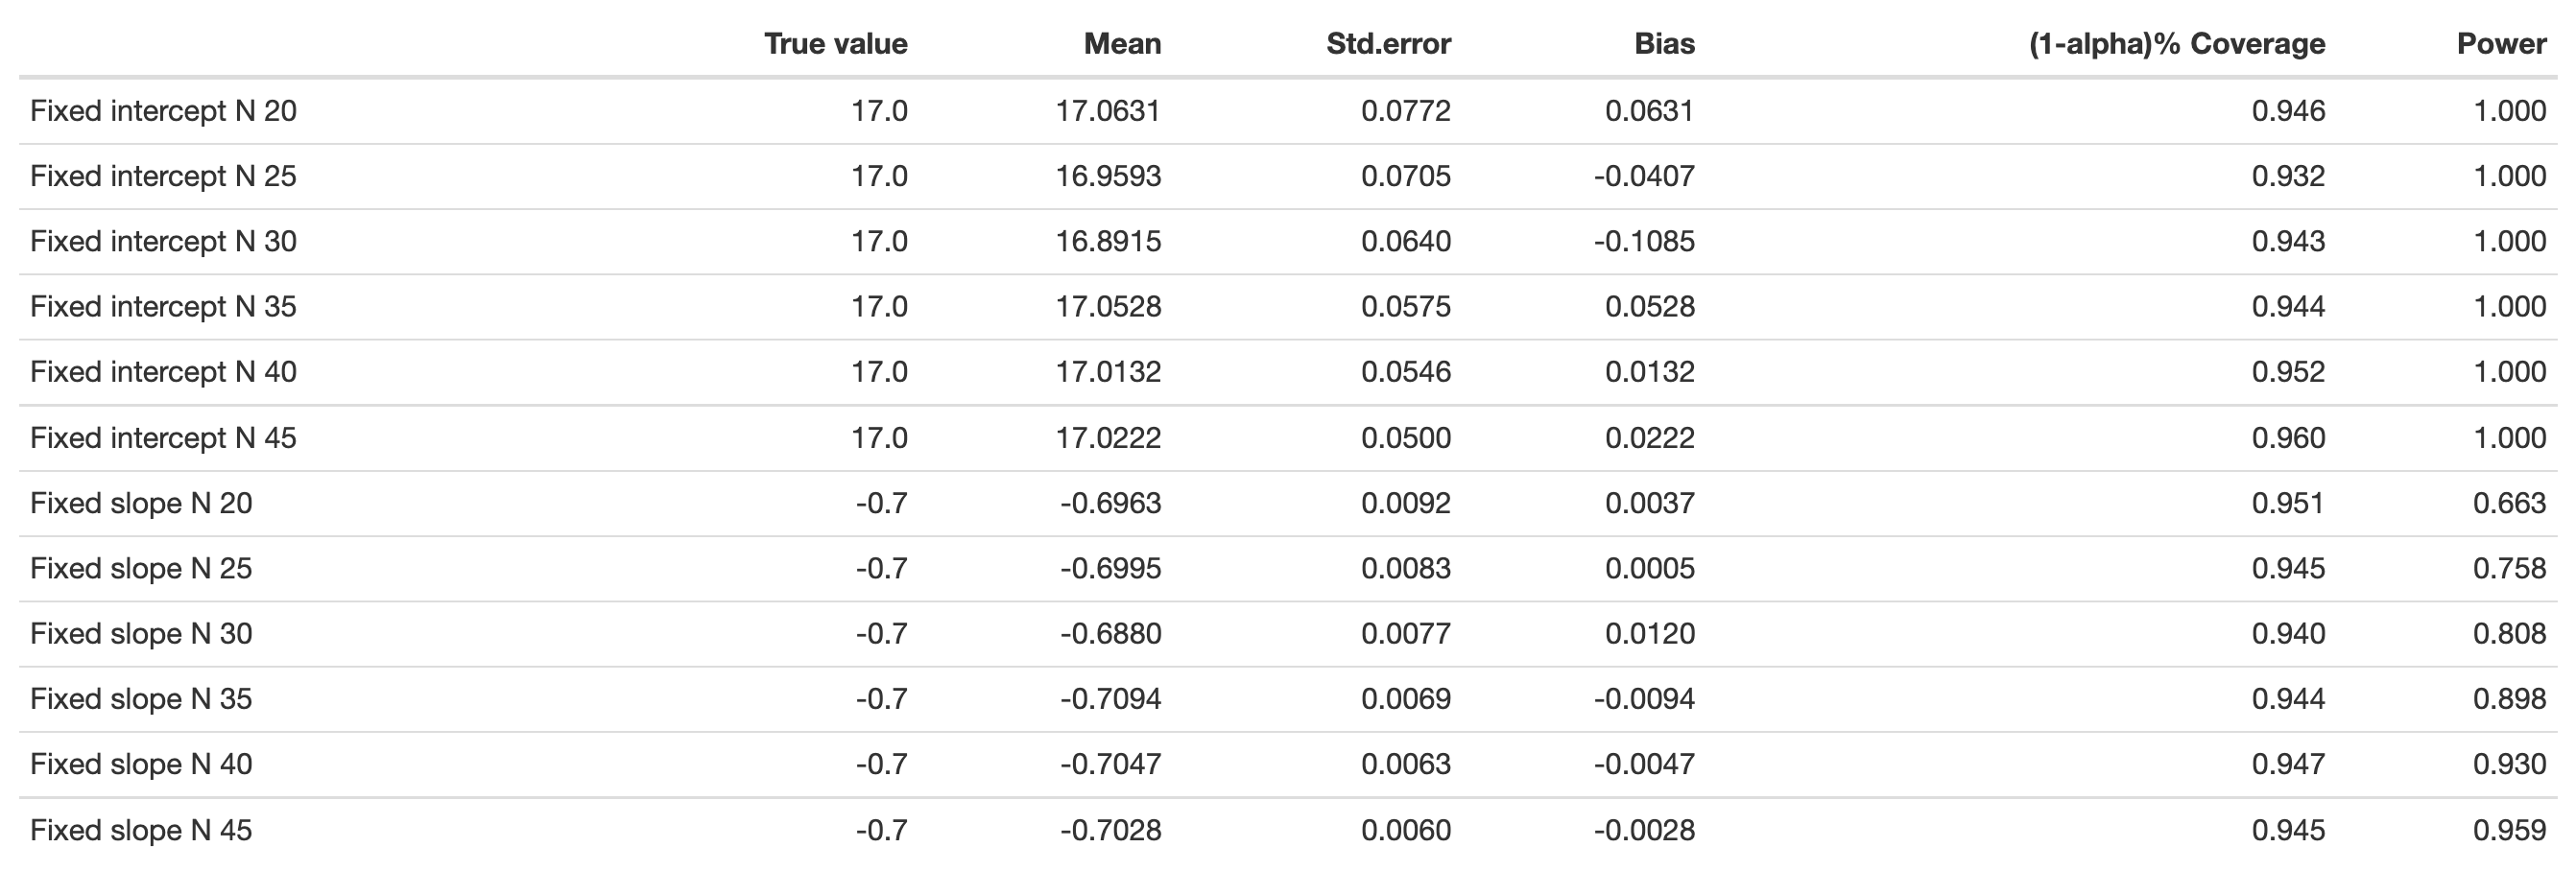This screenshot has width=2576, height=871.
Task: Click the (1-alpha)% Coverage header
Action: pyautogui.click(x=2176, y=44)
